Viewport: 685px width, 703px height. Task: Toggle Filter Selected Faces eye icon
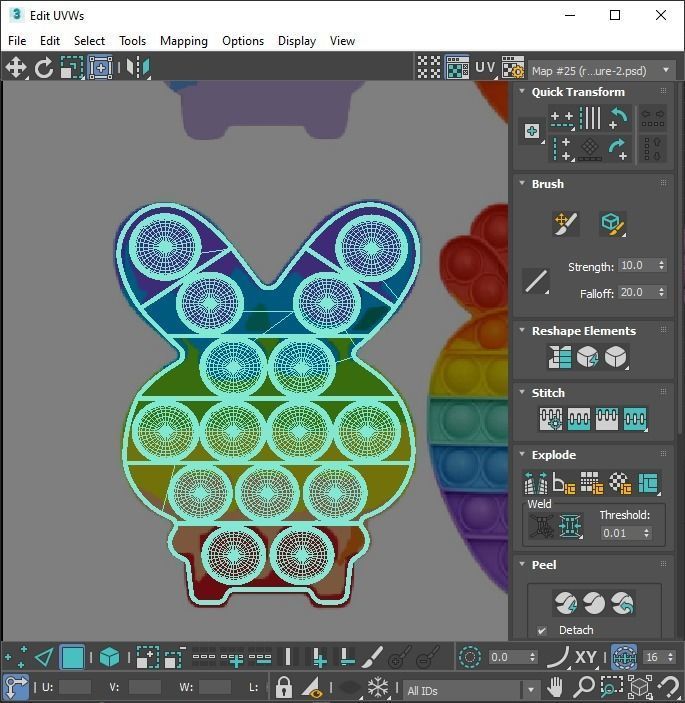[312, 686]
